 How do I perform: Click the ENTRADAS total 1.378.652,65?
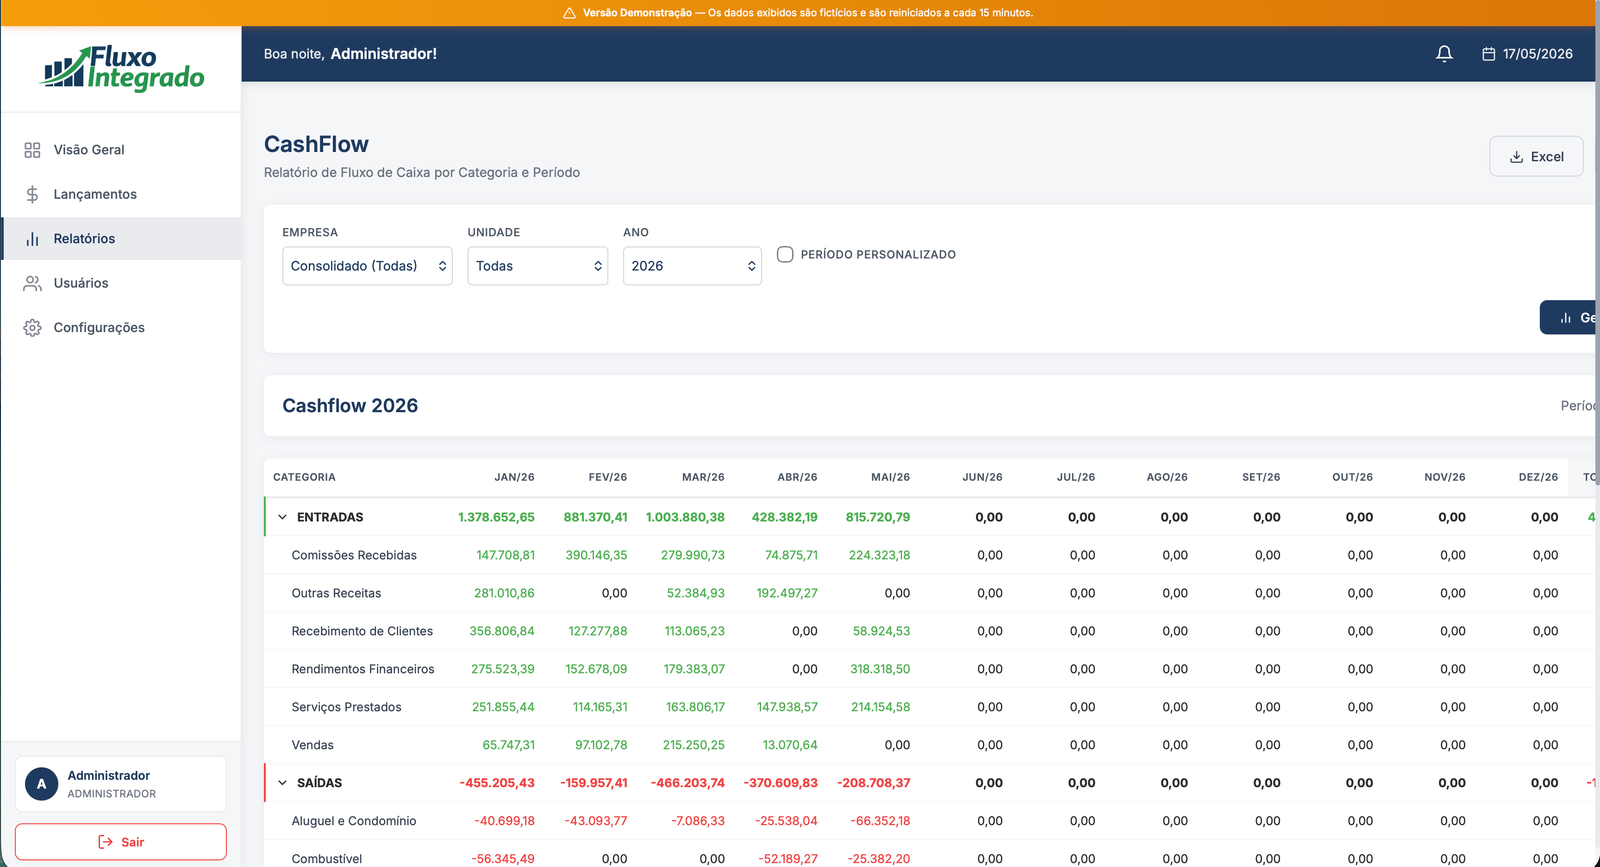click(x=496, y=517)
